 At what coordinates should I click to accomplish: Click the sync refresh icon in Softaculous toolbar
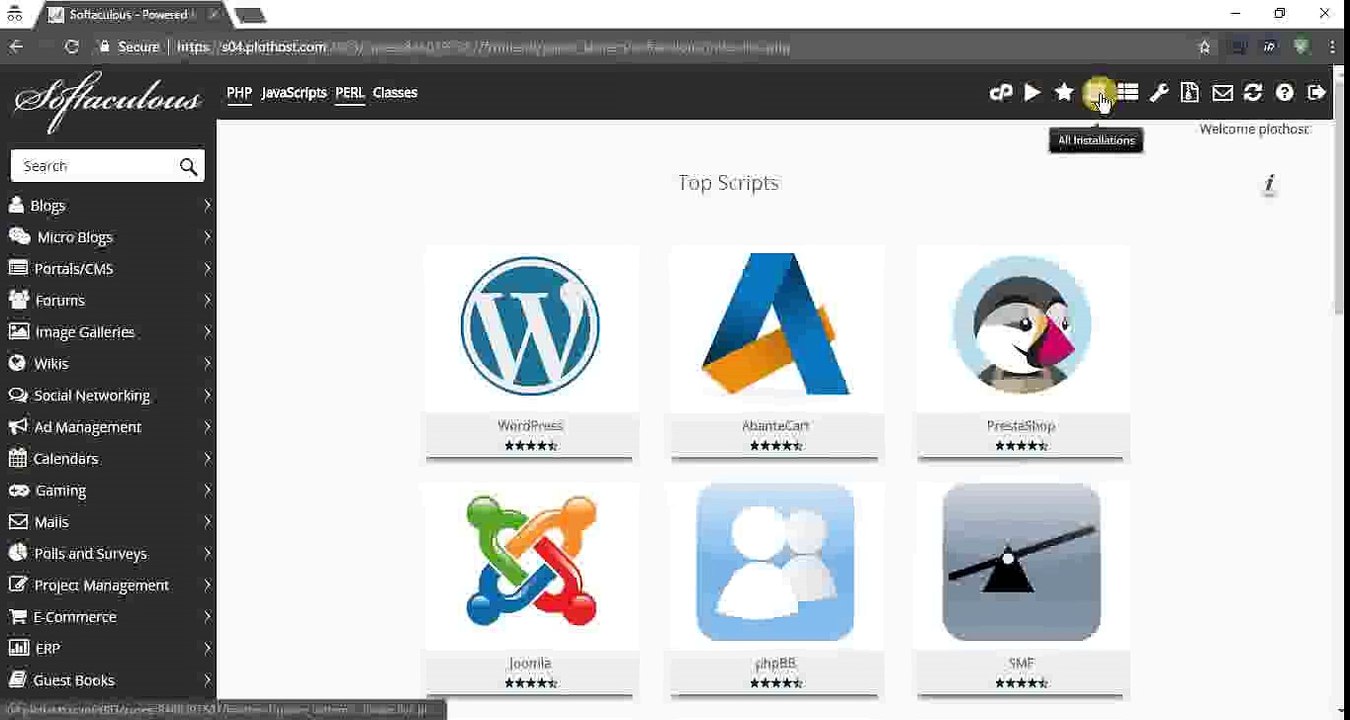pos(1253,93)
